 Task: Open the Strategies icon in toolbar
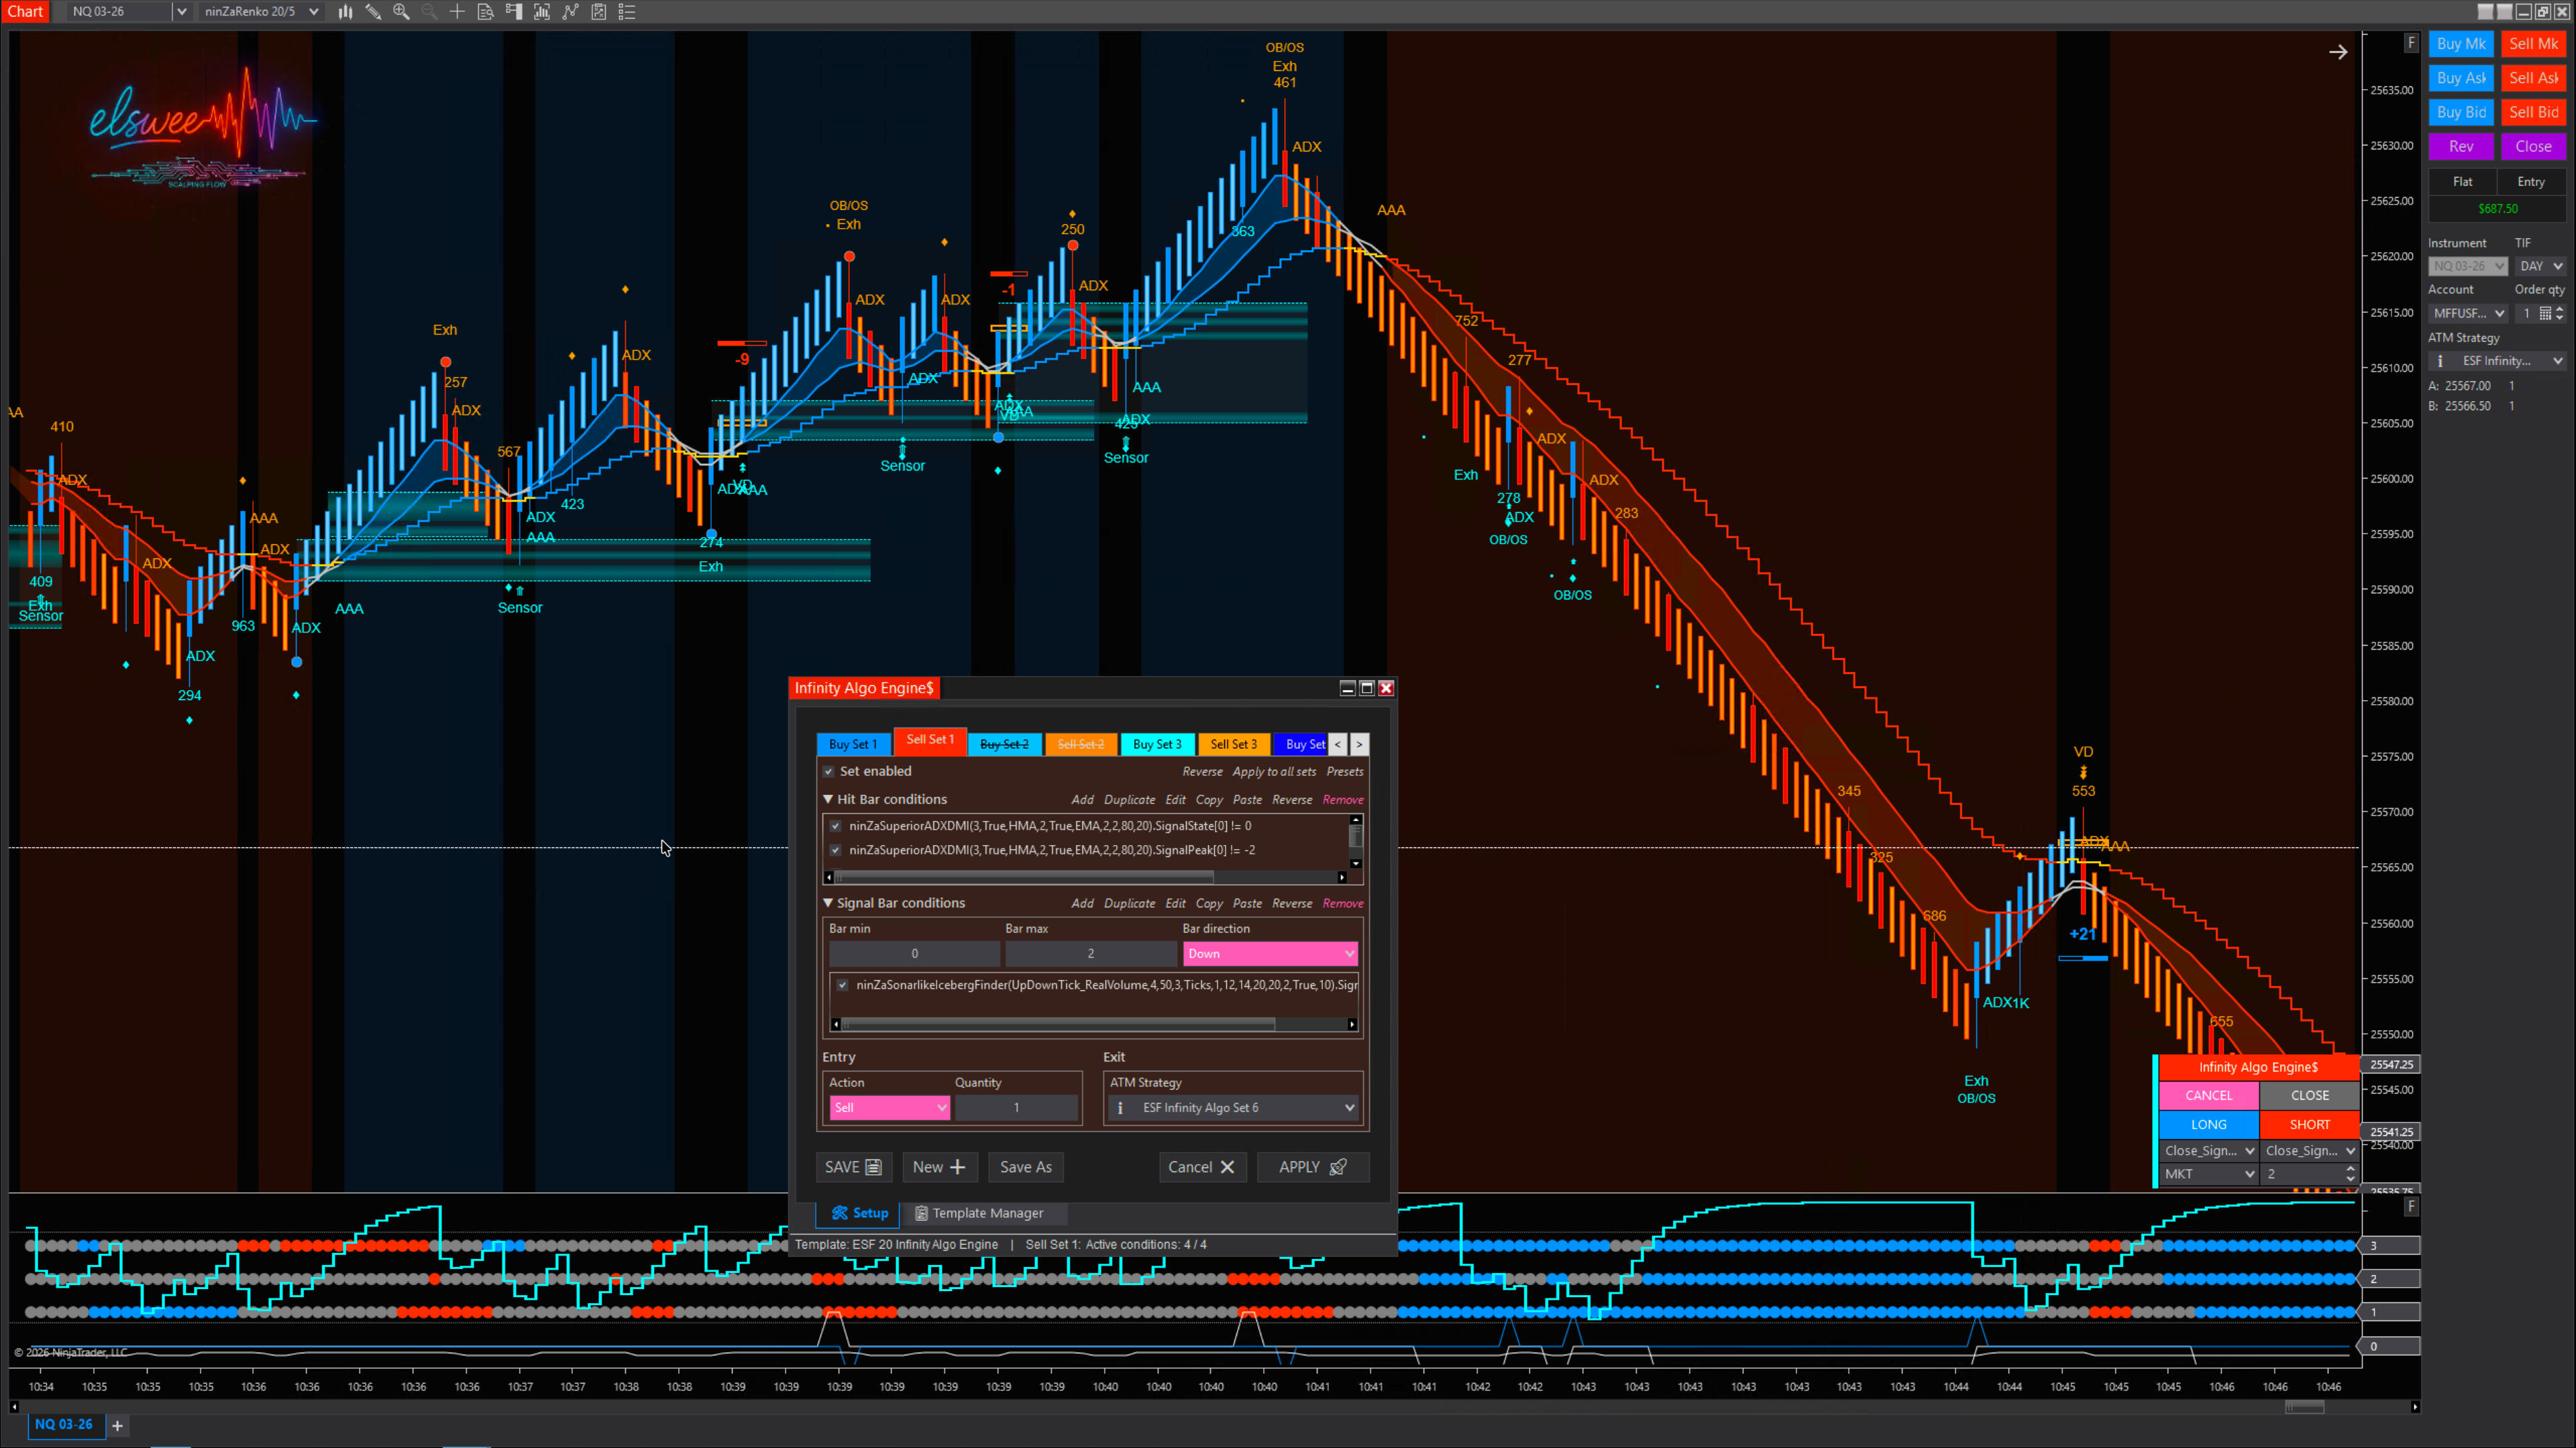coord(598,12)
